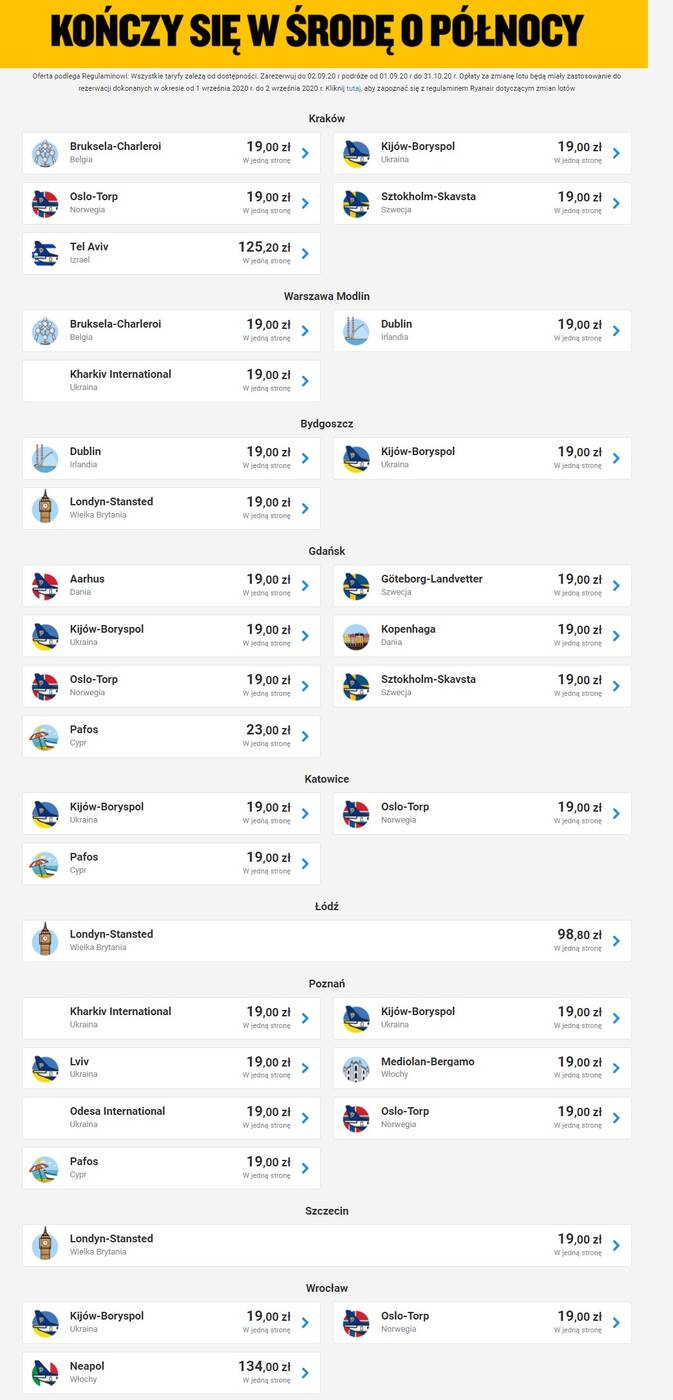This screenshot has height=1400, width=673.
Task: Click Dublin bridge icon under Warszawa Modlin
Action: pyautogui.click(x=356, y=331)
